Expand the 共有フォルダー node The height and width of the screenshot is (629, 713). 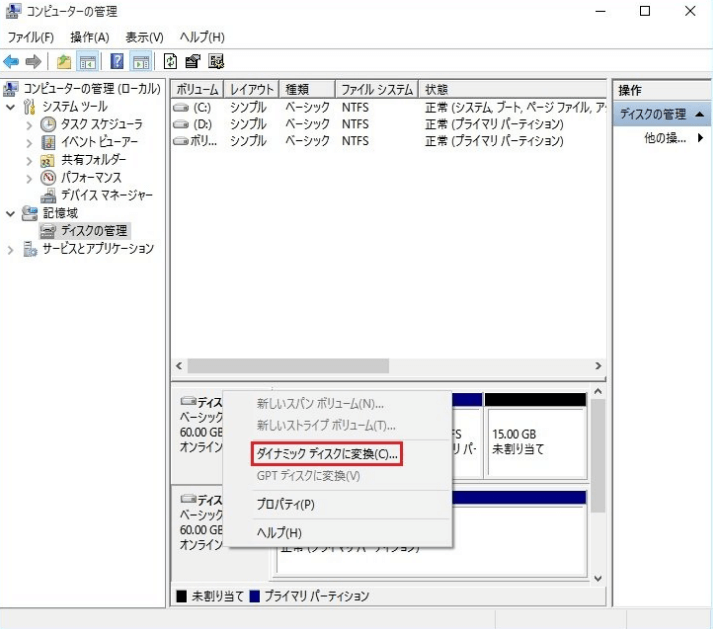(x=29, y=161)
